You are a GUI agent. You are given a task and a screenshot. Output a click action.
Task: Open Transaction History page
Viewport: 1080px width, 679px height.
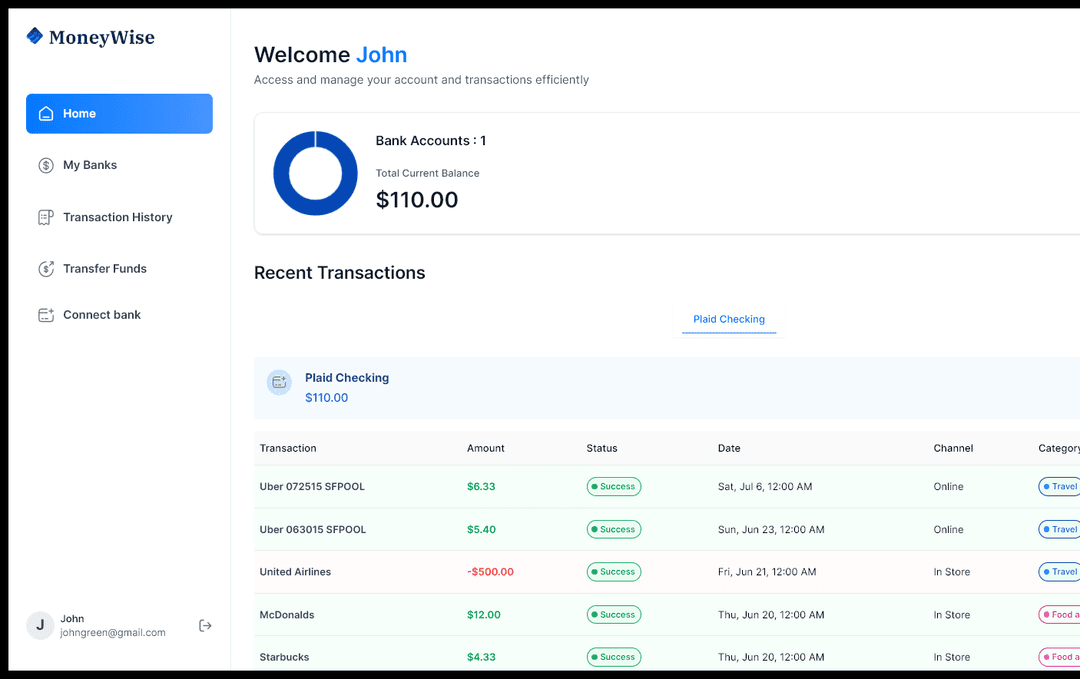[119, 218]
